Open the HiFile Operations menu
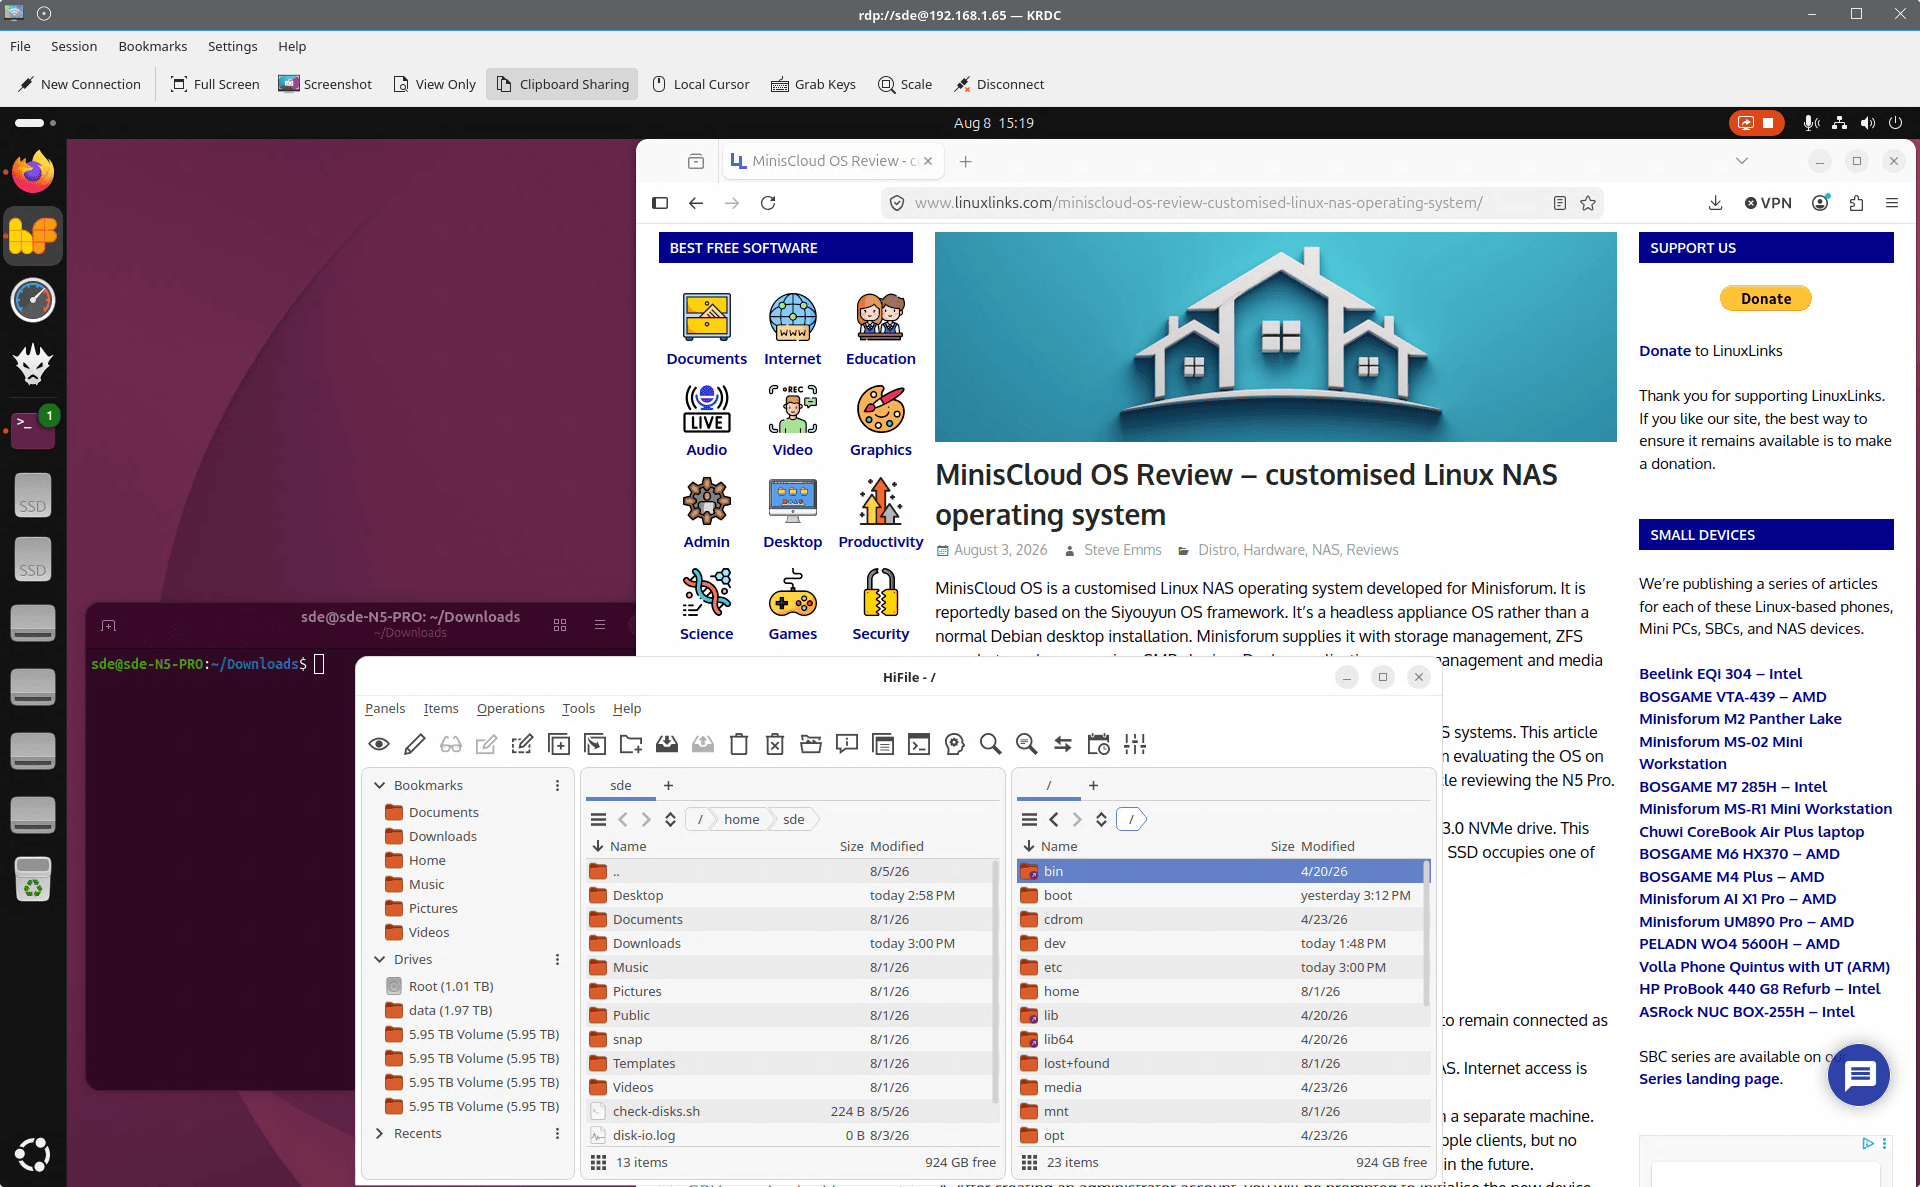1920x1187 pixels. [510, 708]
